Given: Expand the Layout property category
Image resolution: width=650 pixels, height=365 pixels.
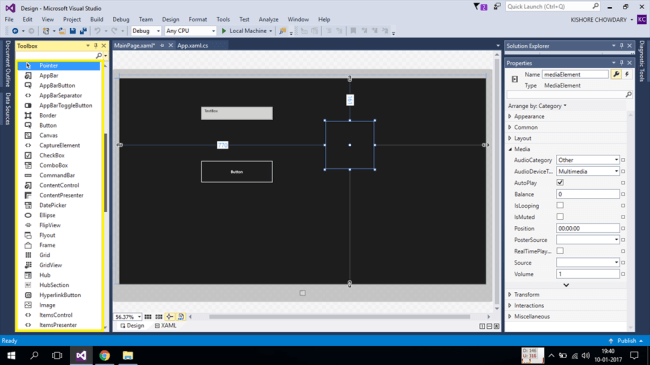Looking at the screenshot, I should pyautogui.click(x=510, y=138).
